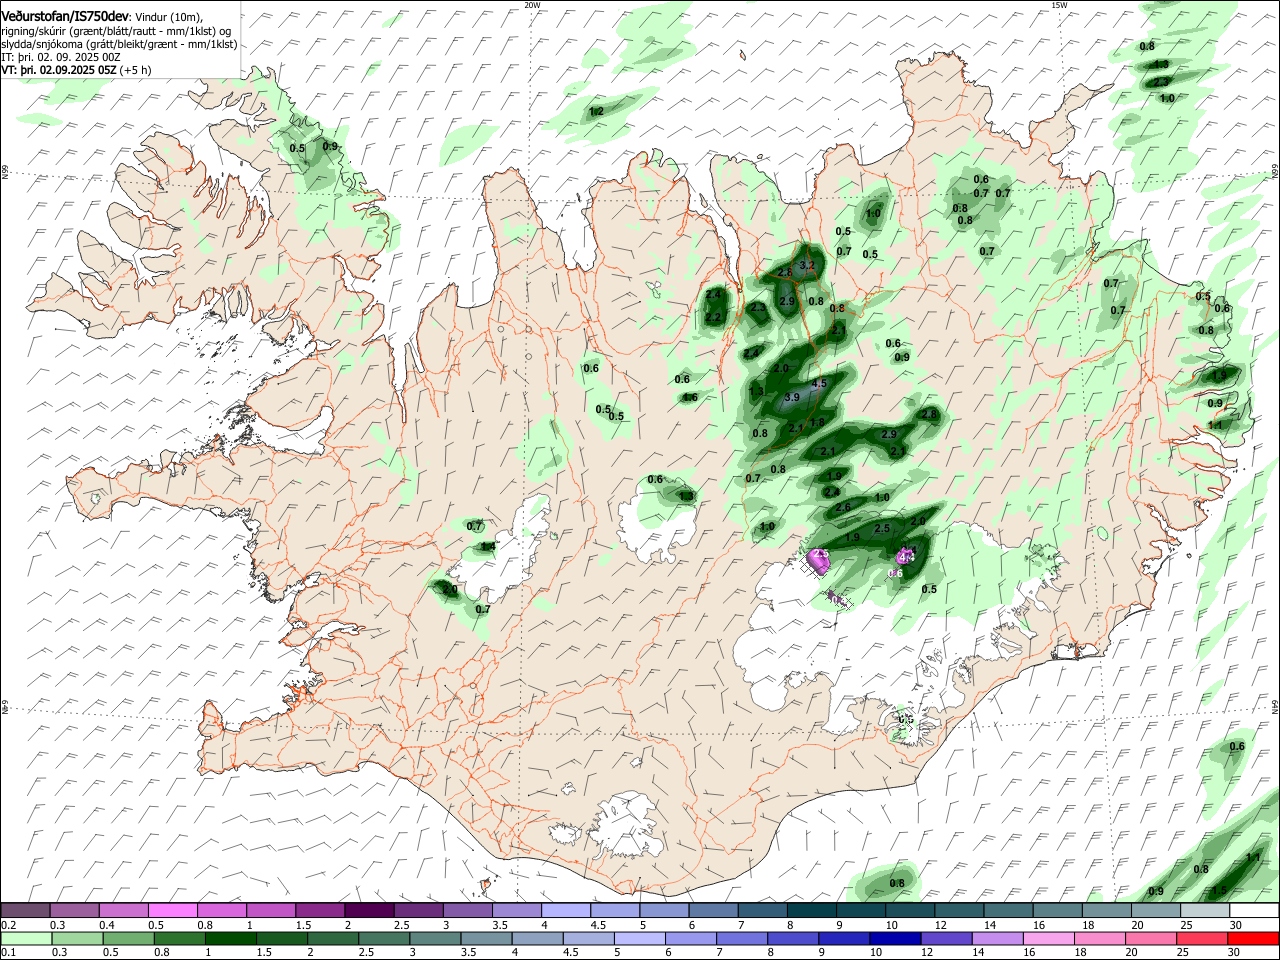
Task: Click the snow legend swatch for 14–16 mm
Action: (1007, 911)
